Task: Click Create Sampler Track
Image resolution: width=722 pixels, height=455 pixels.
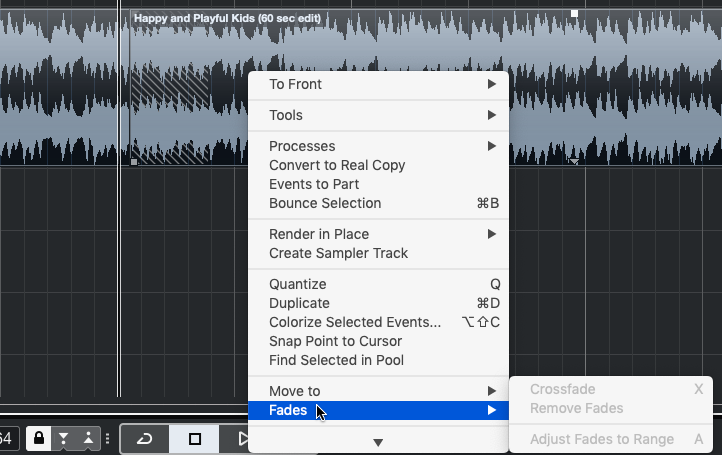Action: coord(338,253)
